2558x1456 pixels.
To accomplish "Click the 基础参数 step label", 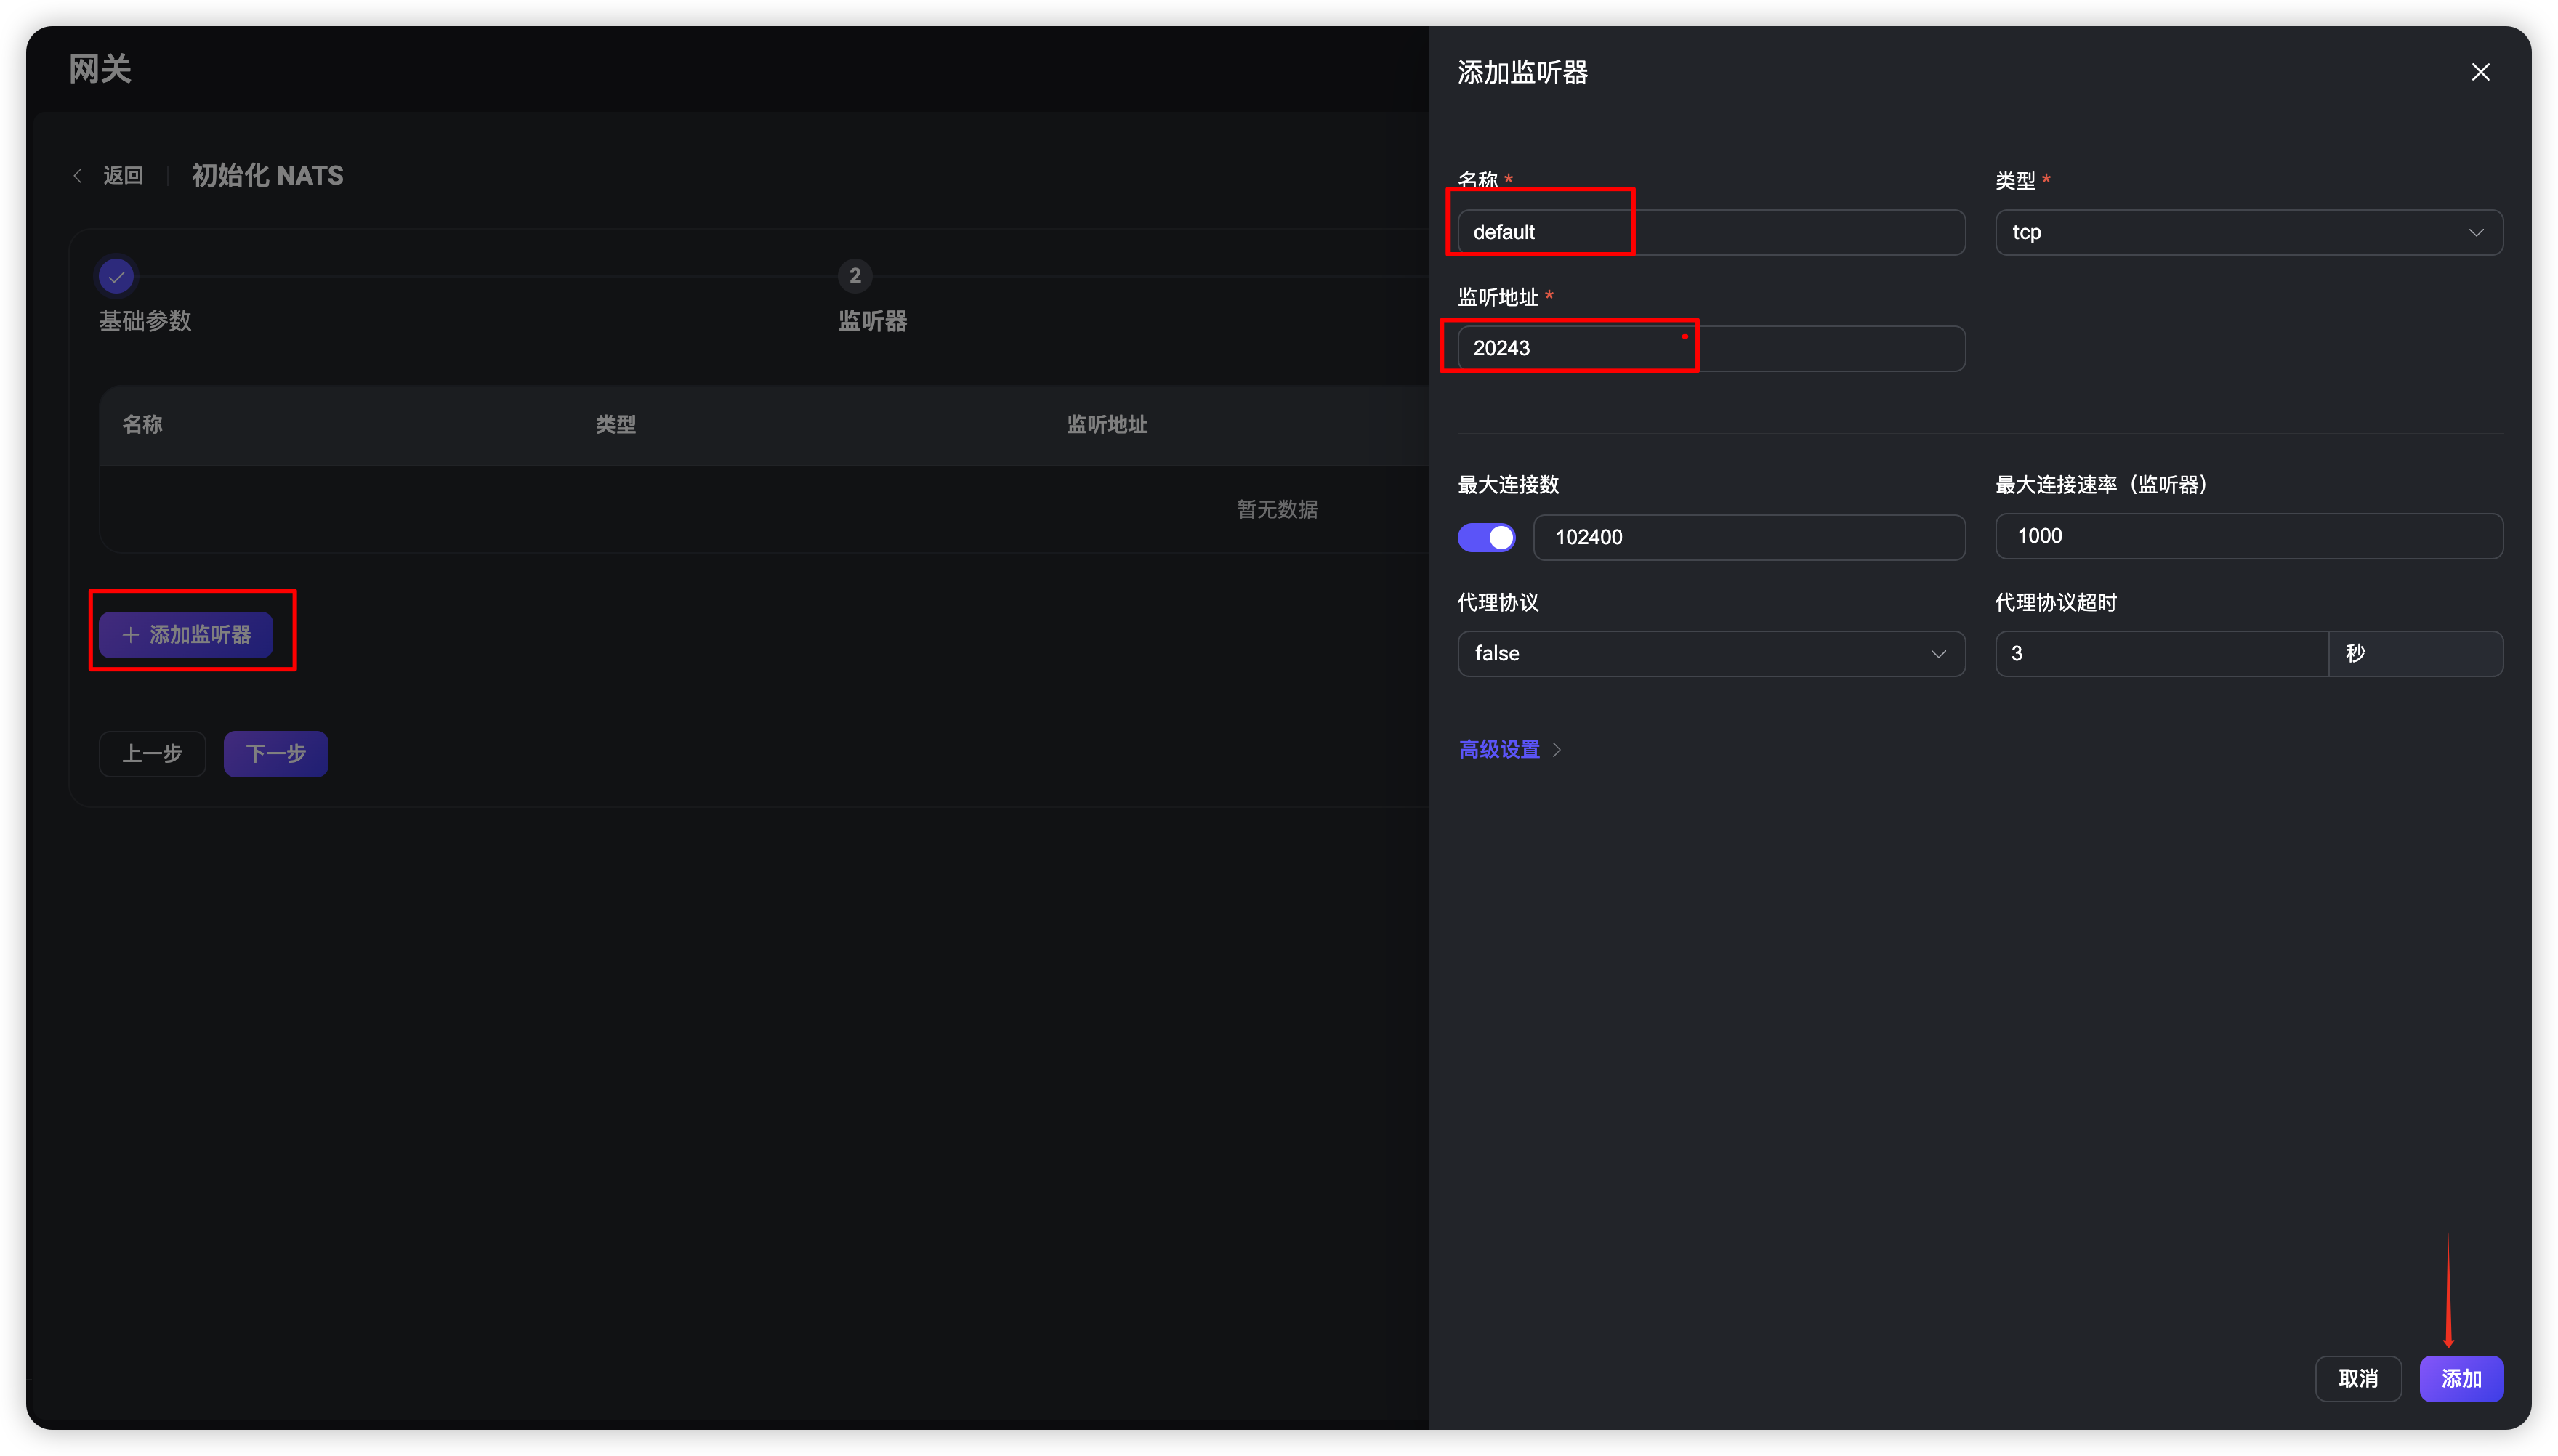I will coord(145,321).
